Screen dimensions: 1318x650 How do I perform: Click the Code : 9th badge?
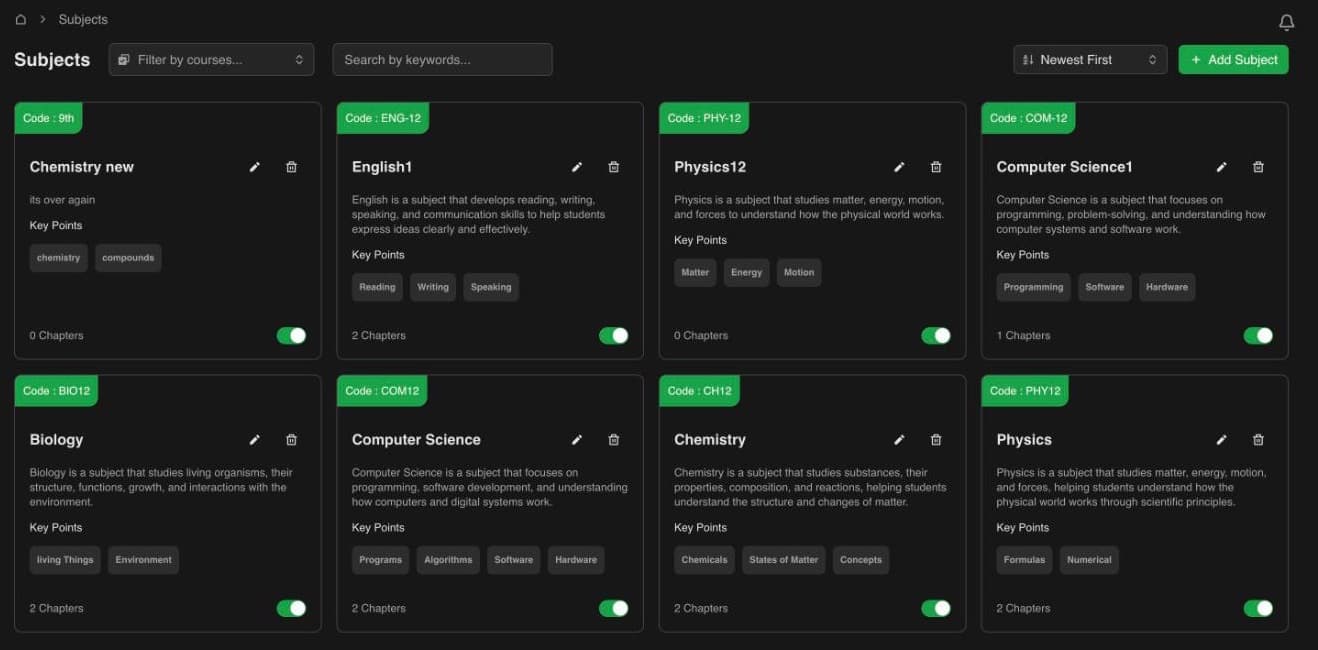(x=49, y=118)
